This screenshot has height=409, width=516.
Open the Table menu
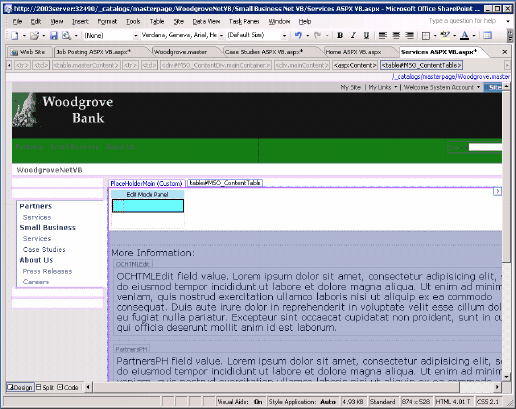[x=157, y=22]
